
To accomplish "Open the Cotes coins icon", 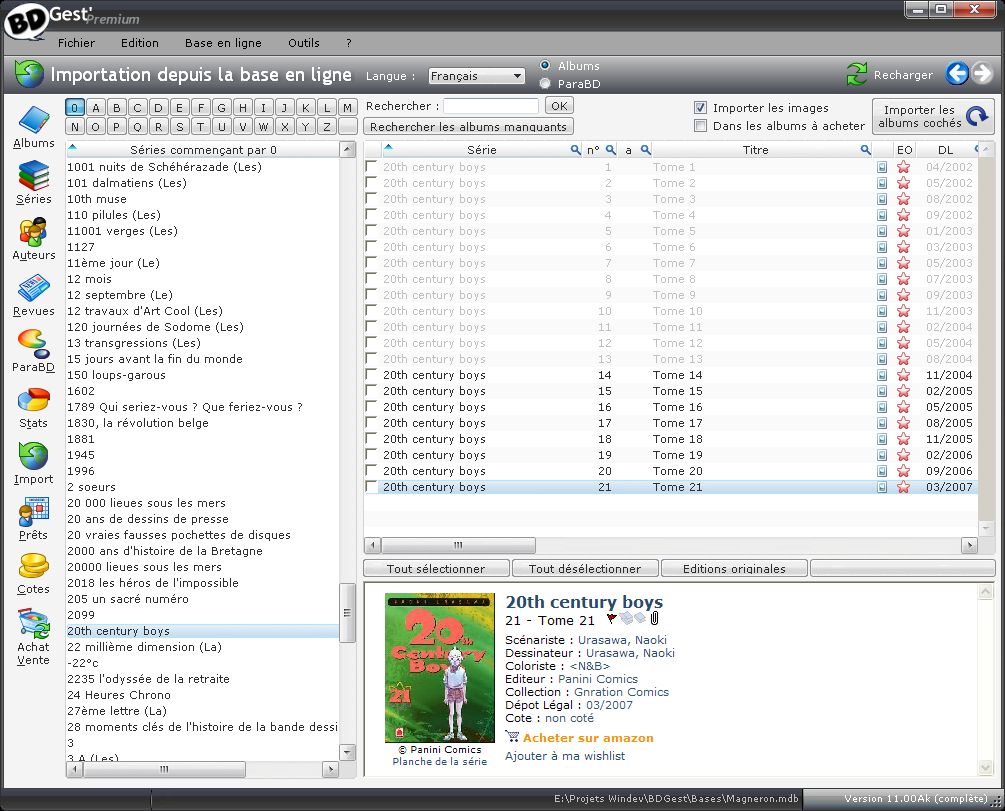I will coord(33,566).
